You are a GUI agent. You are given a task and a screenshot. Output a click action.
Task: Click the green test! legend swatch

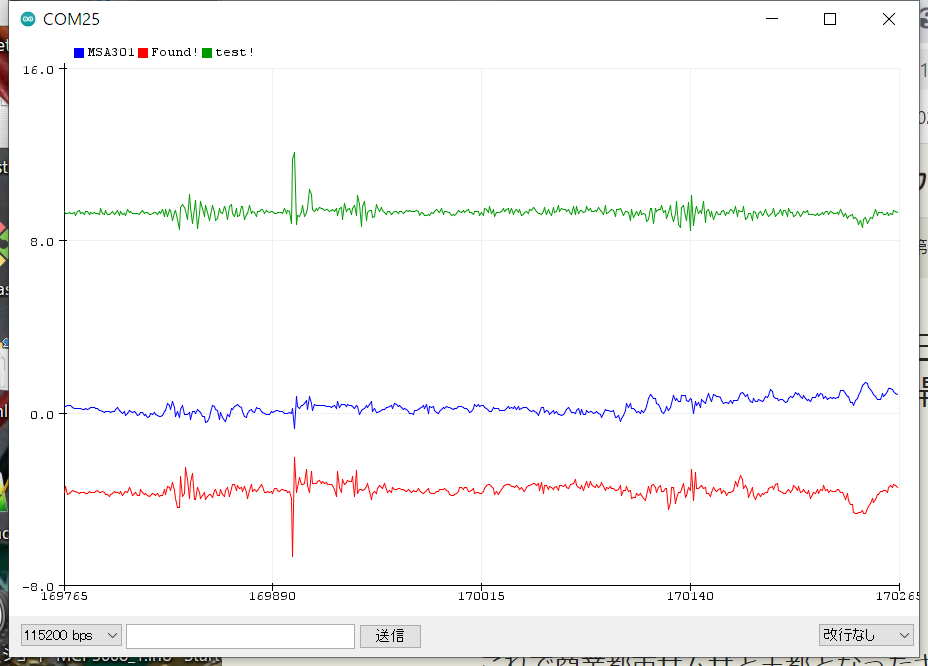[x=207, y=52]
